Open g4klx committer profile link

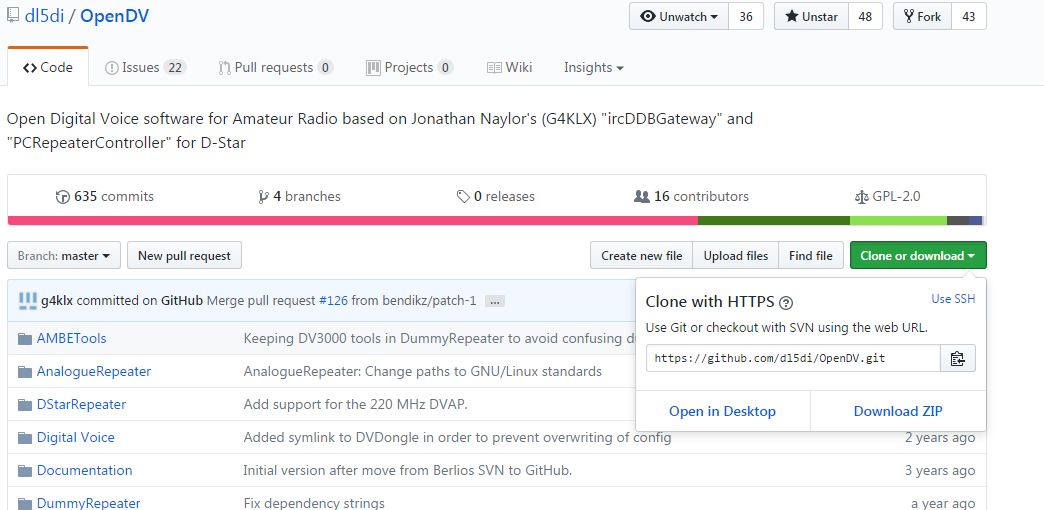[57, 301]
